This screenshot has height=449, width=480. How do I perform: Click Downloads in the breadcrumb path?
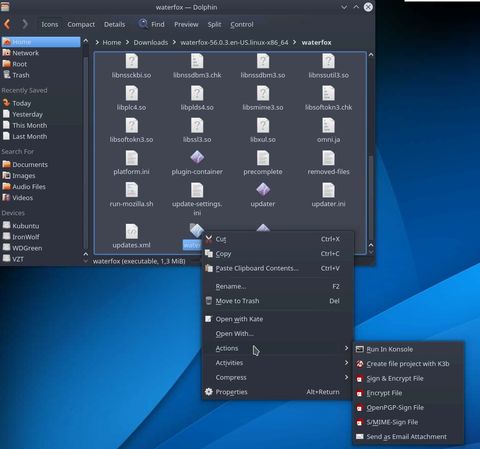pyautogui.click(x=151, y=42)
